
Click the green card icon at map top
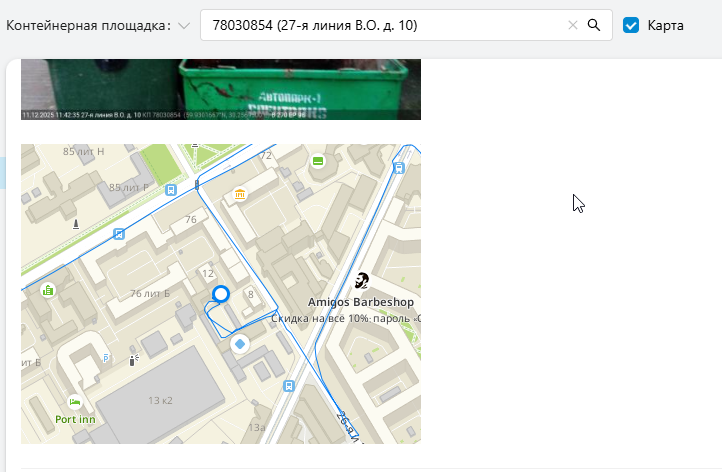click(318, 161)
